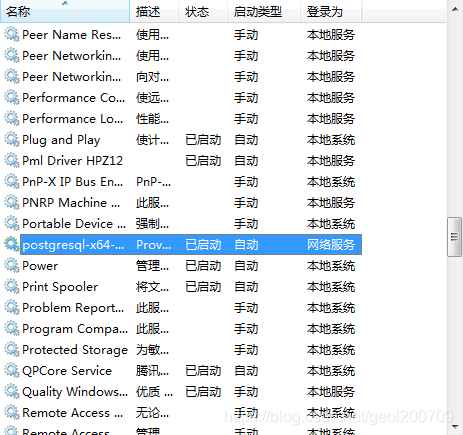This screenshot has width=463, height=435.
Task: Click 腾讯... description of QPCore Service
Action: click(x=152, y=371)
